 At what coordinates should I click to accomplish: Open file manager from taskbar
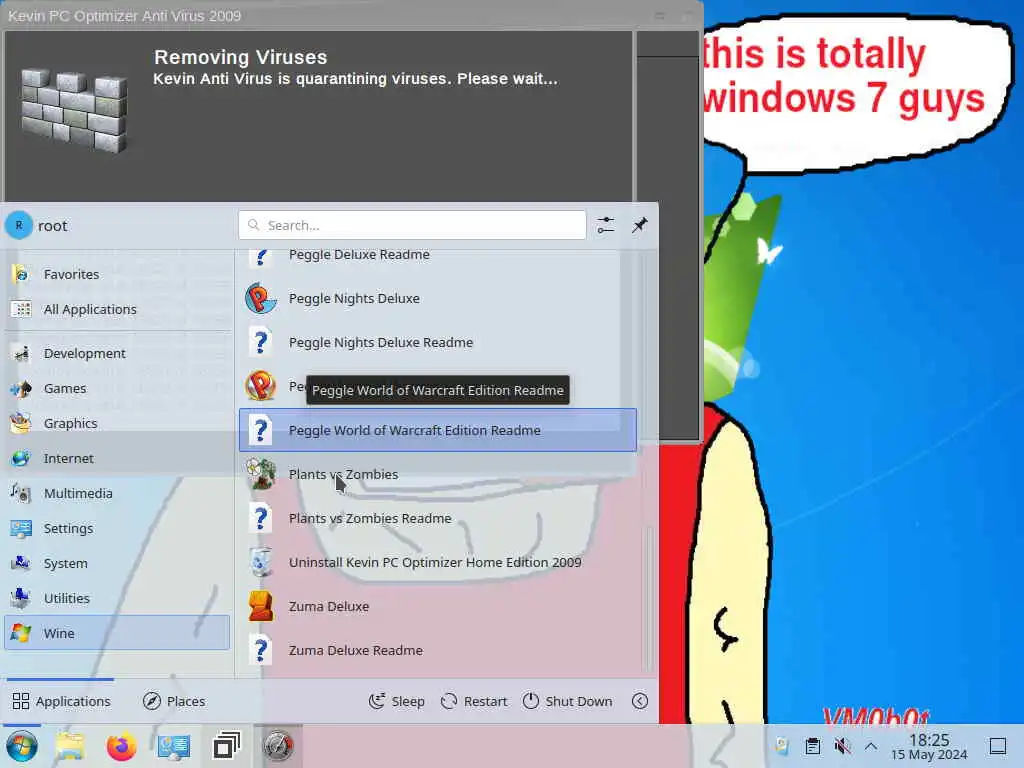pos(70,746)
